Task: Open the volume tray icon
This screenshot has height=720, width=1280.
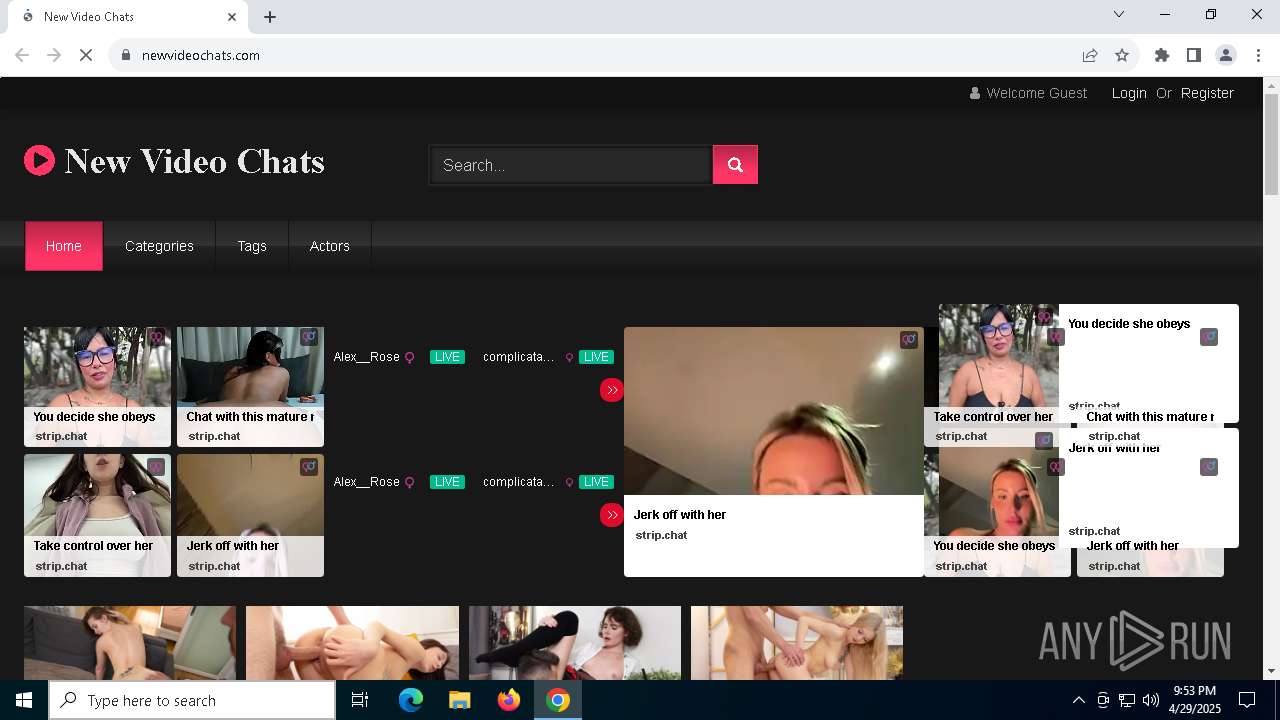Action: click(1151, 700)
